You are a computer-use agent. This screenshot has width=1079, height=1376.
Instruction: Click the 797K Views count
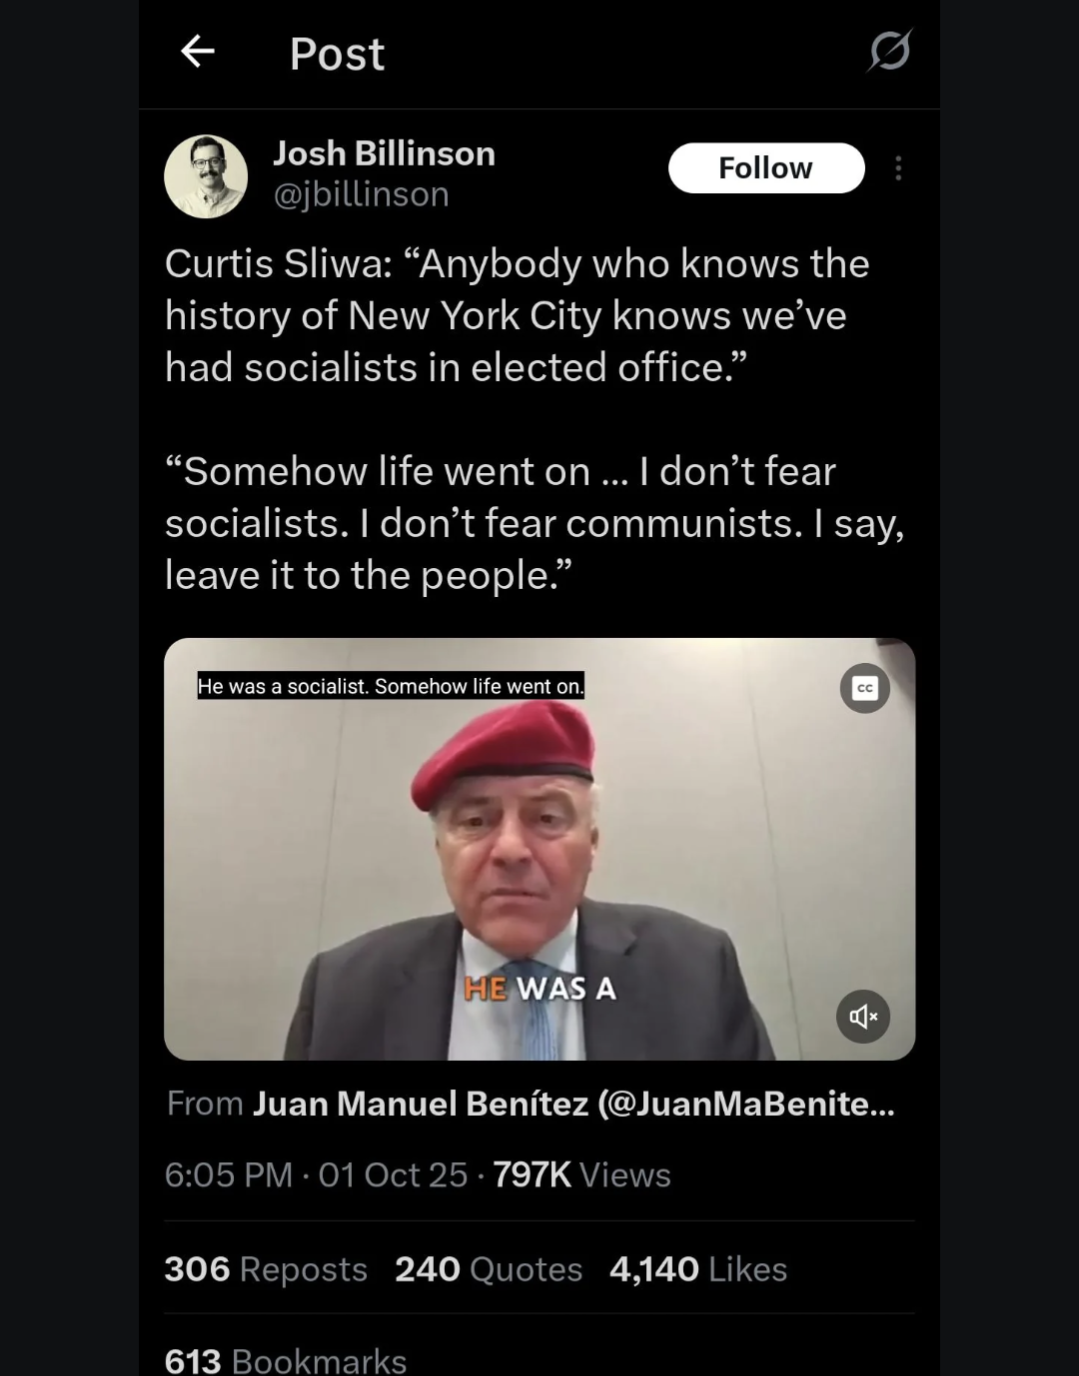click(581, 1174)
